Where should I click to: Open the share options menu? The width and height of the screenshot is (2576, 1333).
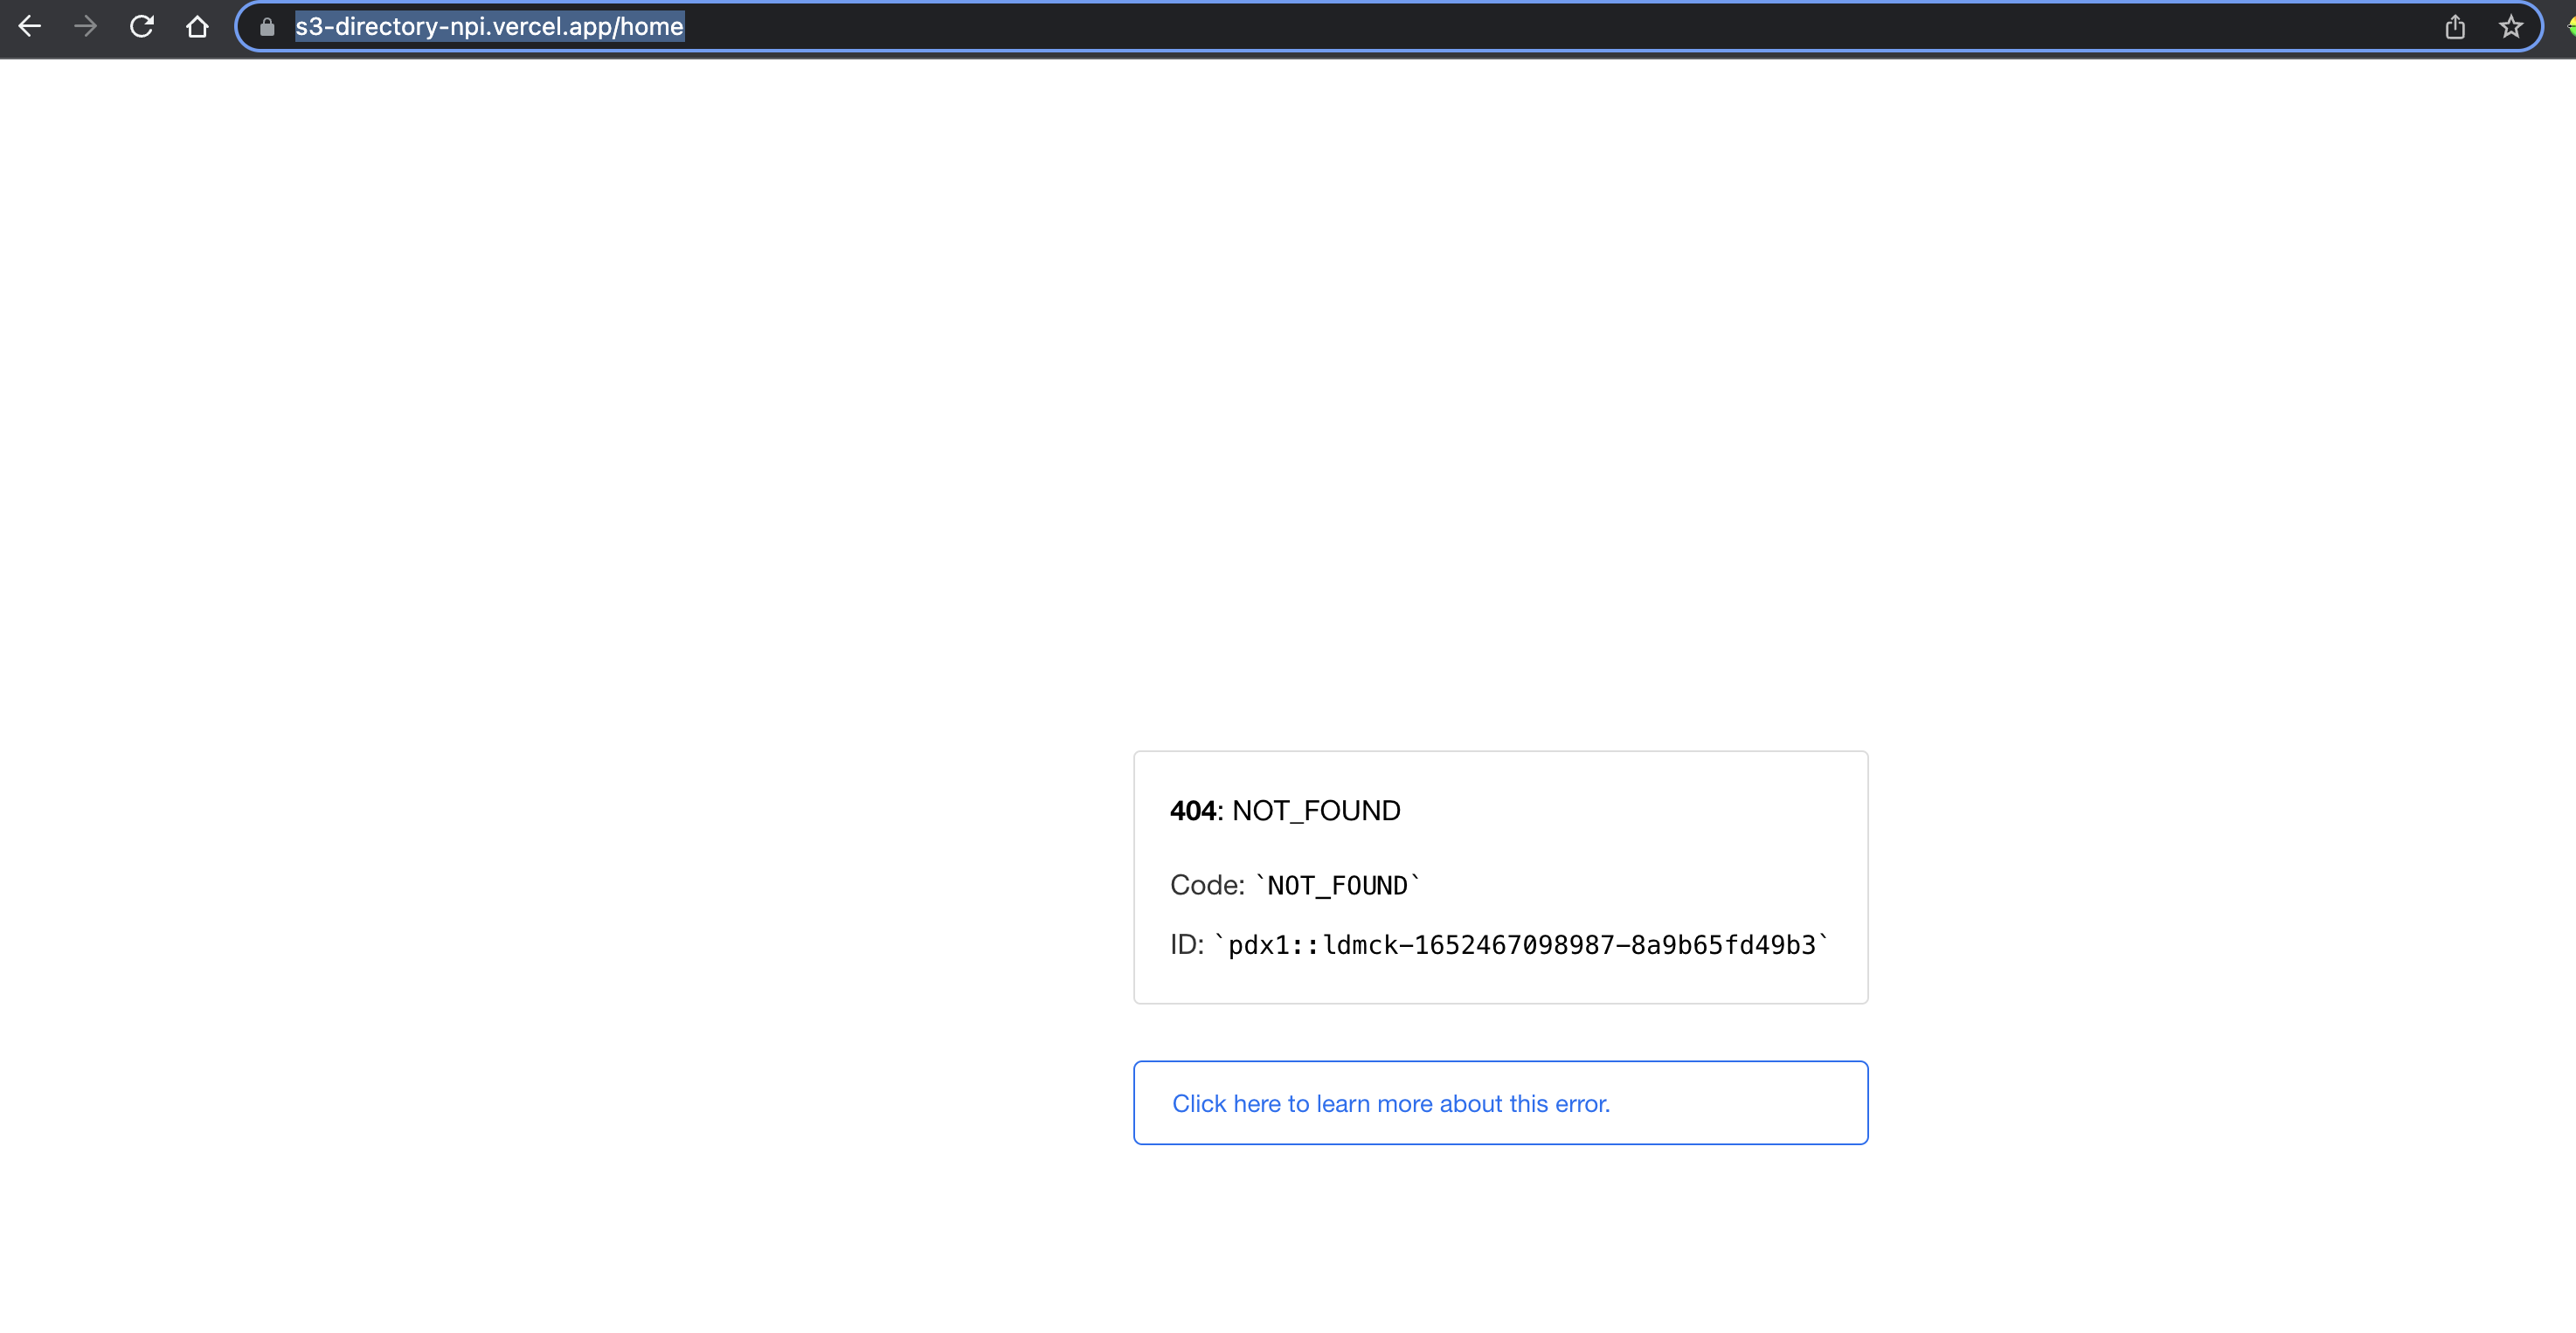click(x=2456, y=27)
